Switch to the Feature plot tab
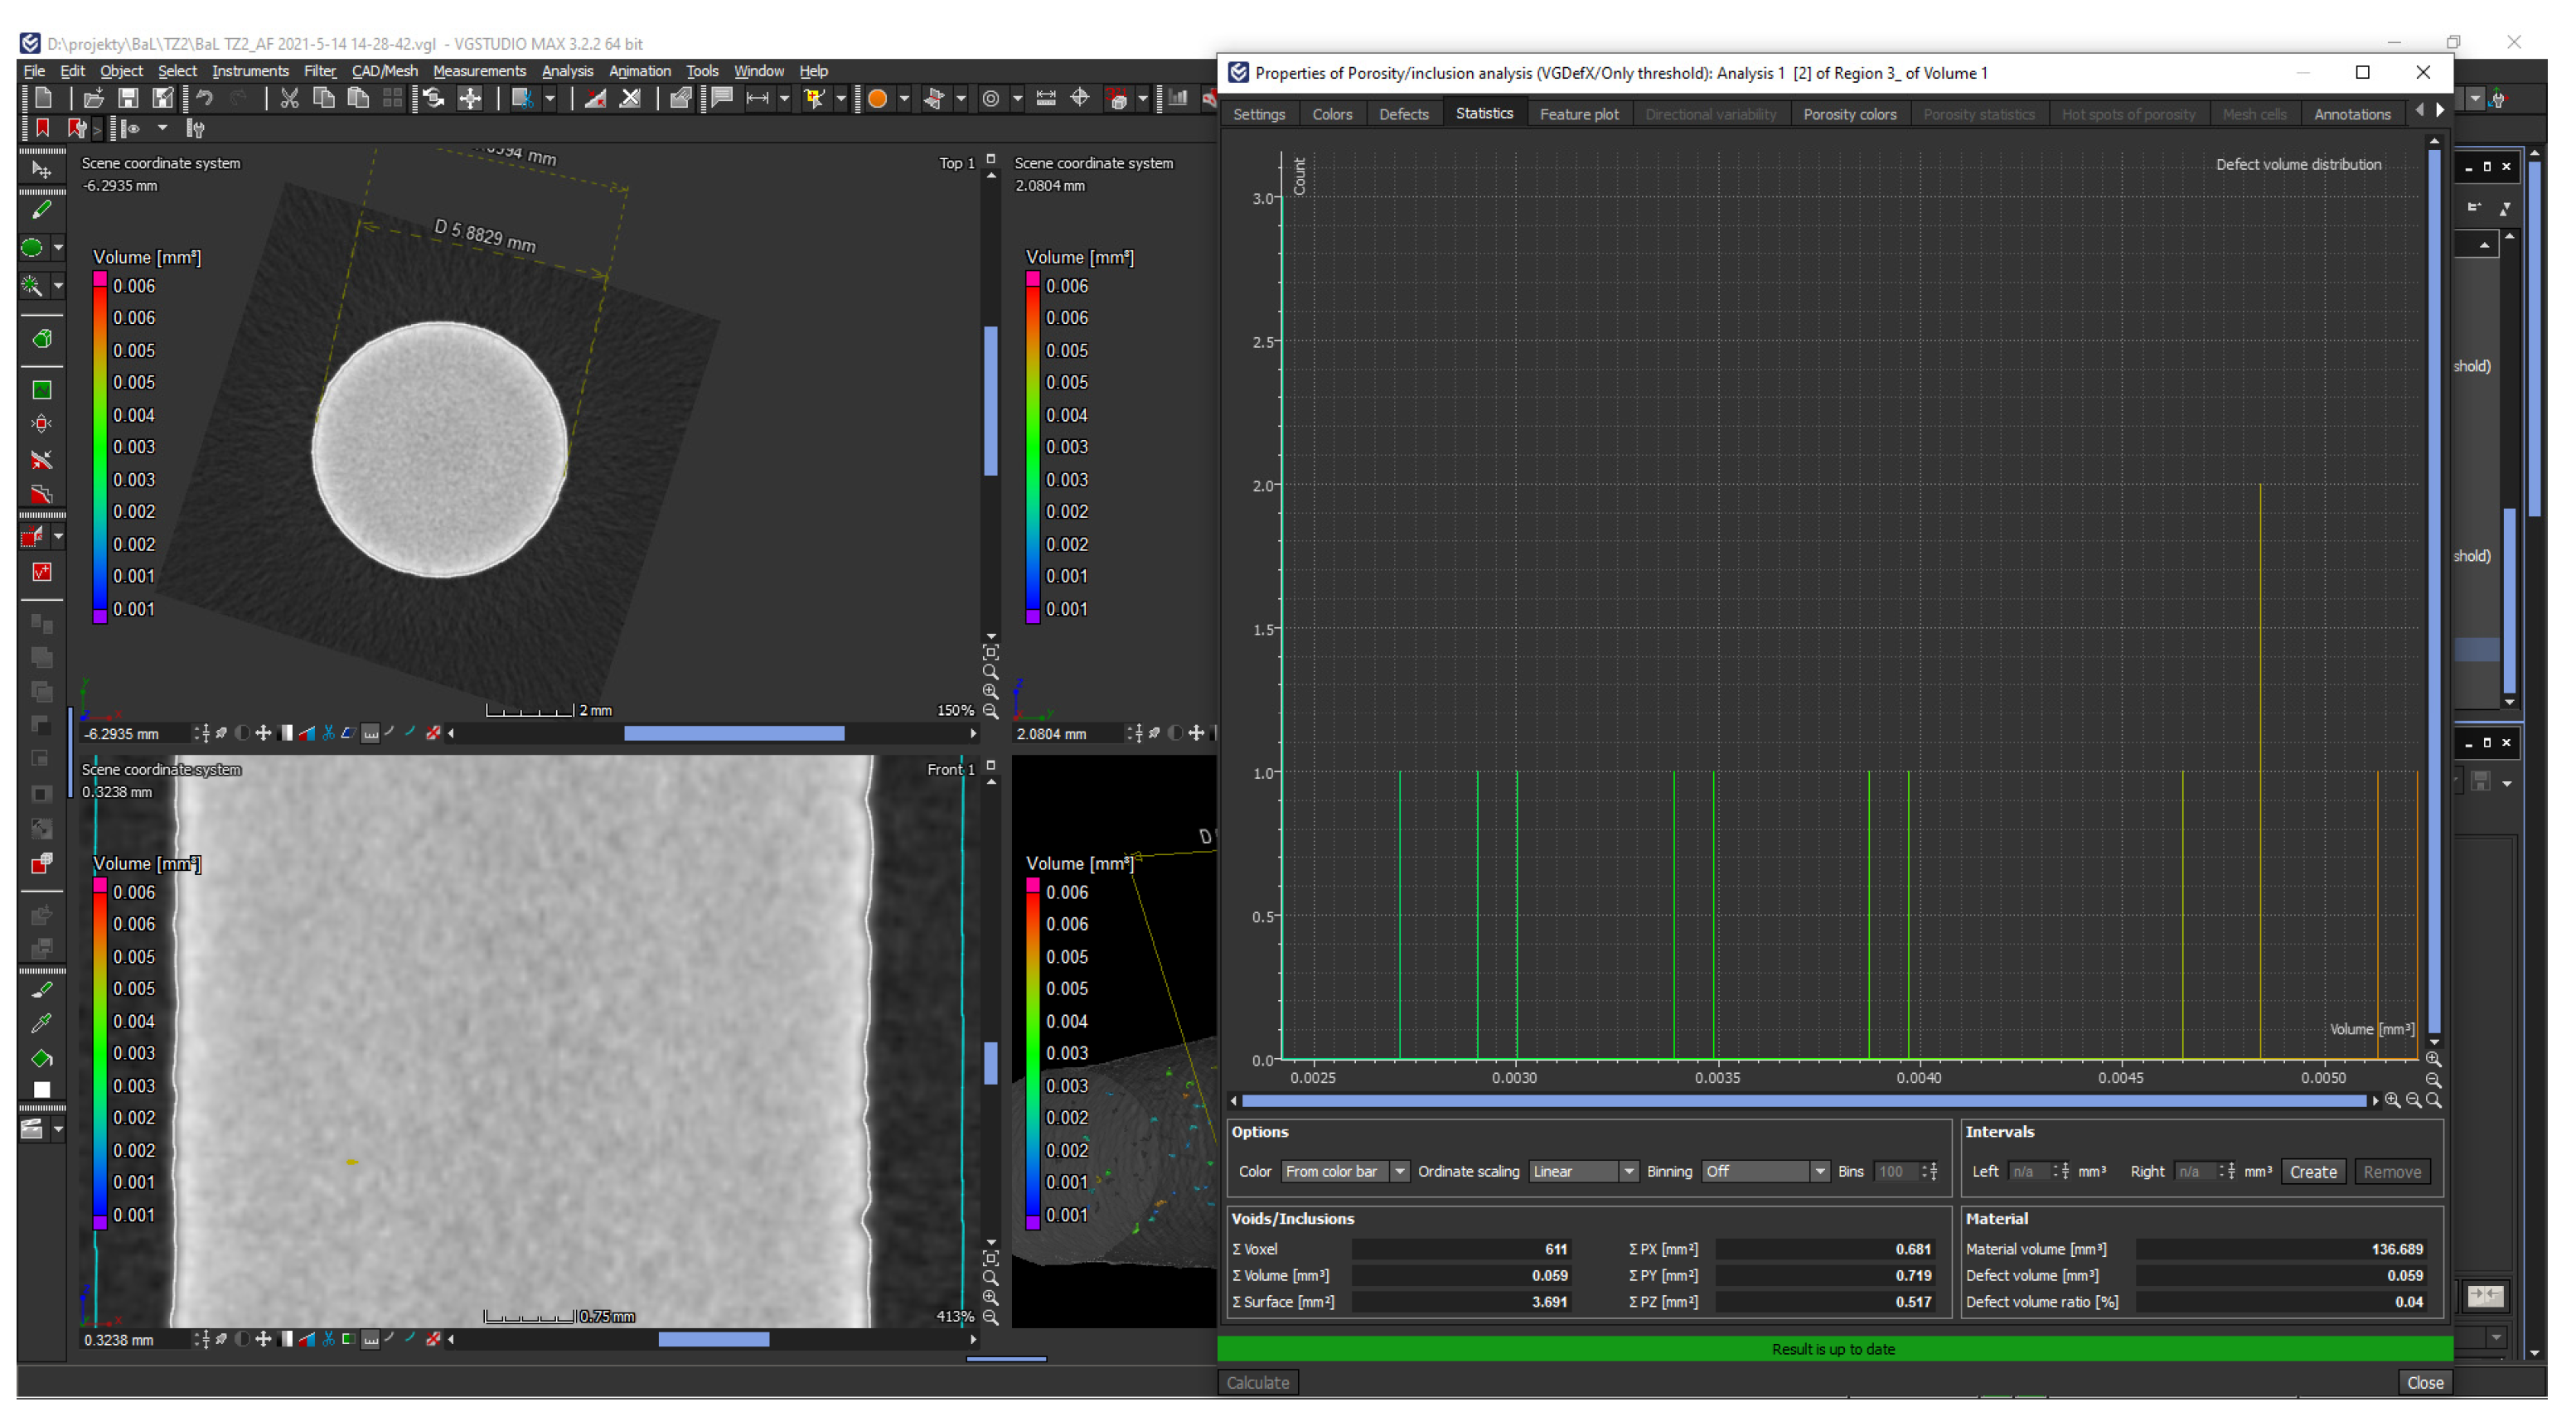 point(1578,114)
